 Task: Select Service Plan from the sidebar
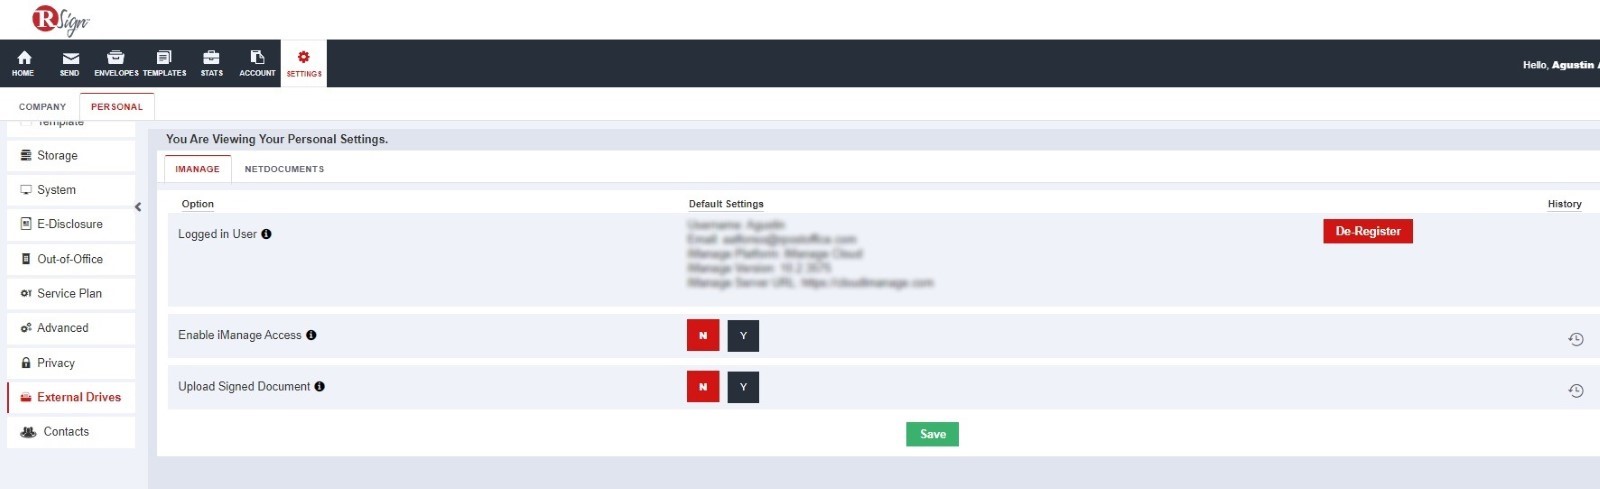click(69, 293)
